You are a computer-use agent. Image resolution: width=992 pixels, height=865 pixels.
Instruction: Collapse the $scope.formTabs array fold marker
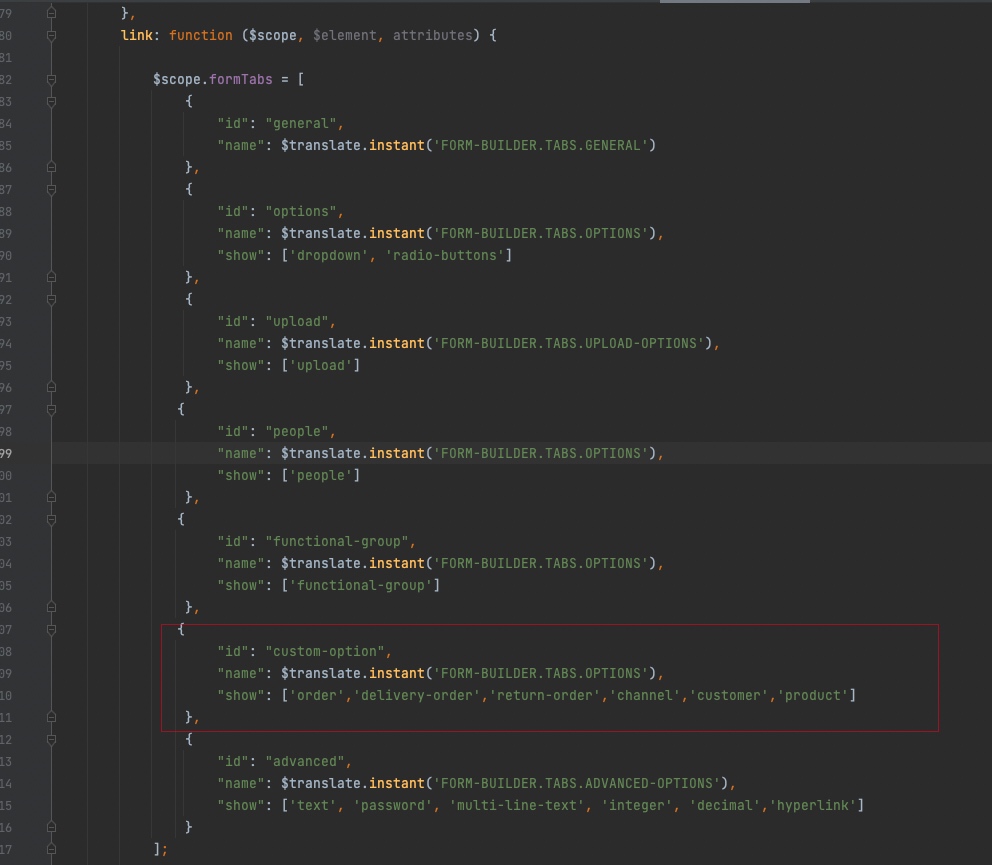[x=51, y=80]
